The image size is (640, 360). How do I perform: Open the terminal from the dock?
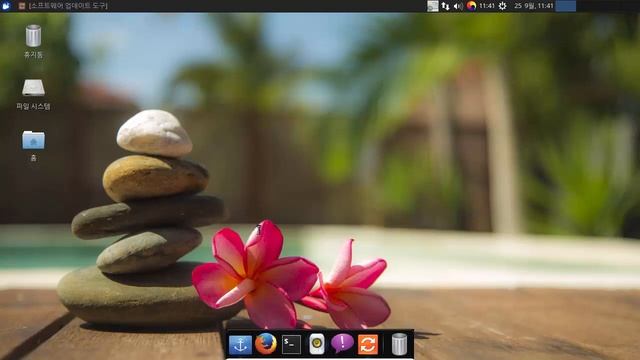pyautogui.click(x=291, y=344)
